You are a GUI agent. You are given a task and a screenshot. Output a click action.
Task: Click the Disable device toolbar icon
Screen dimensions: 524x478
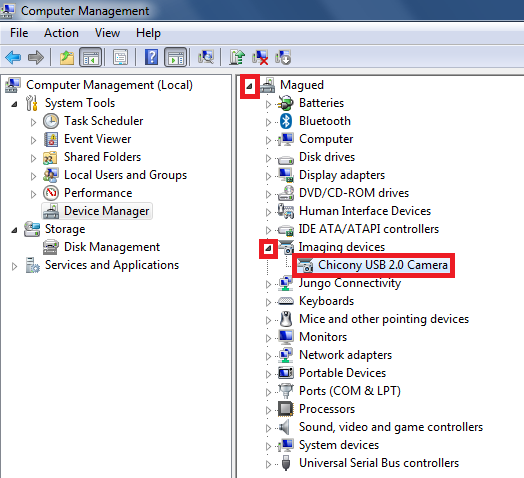[x=283, y=57]
